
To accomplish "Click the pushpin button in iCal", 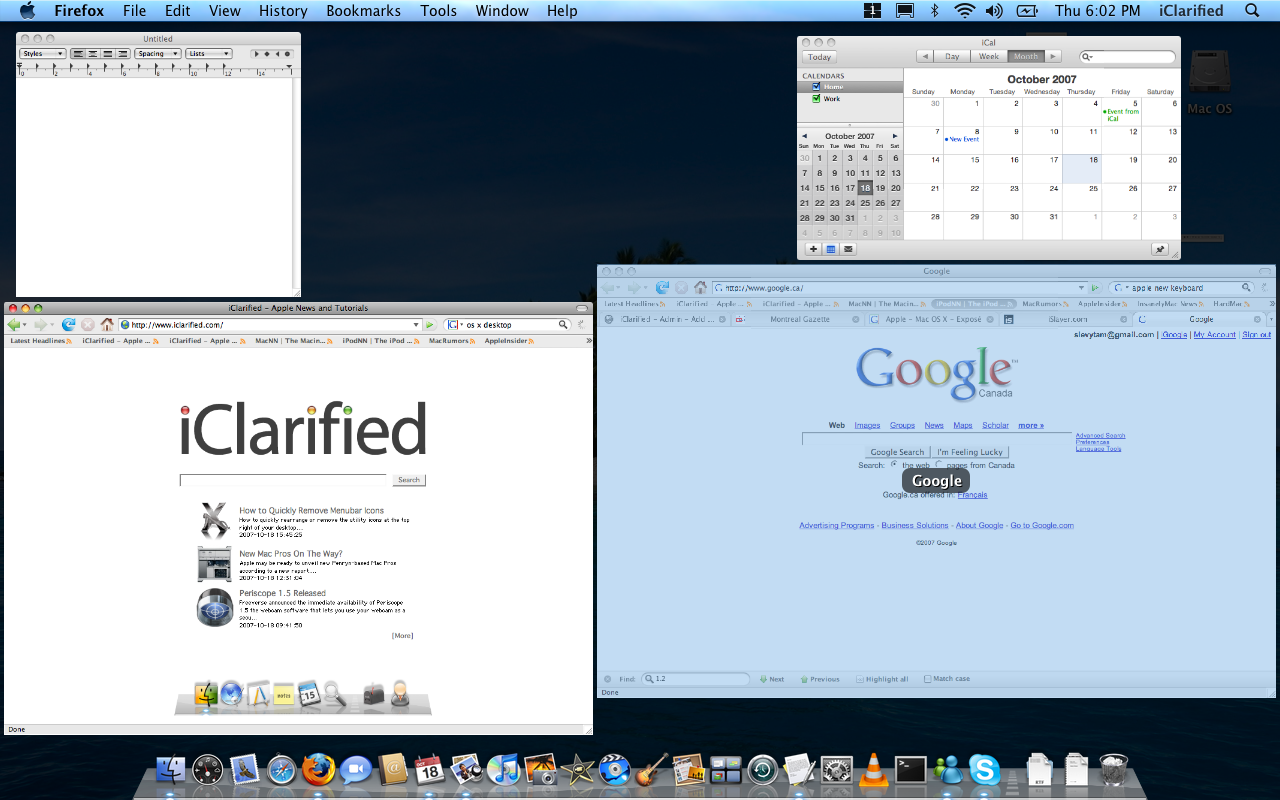I will click(x=1160, y=249).
